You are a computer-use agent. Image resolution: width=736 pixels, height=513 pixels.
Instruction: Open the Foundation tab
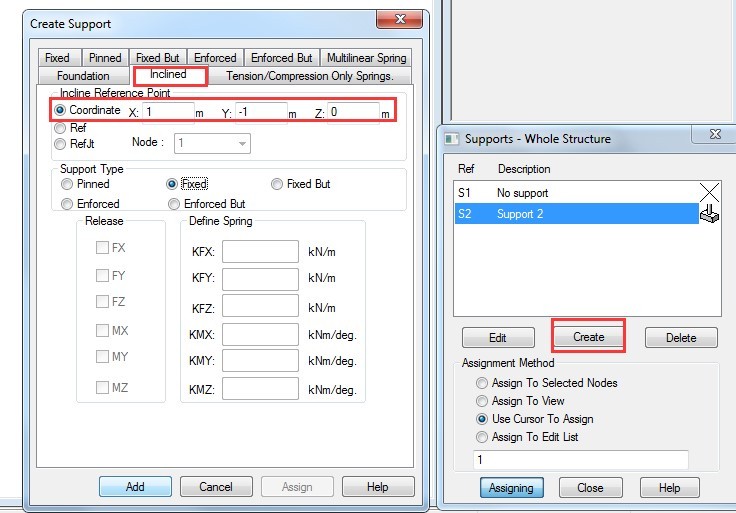(84, 76)
